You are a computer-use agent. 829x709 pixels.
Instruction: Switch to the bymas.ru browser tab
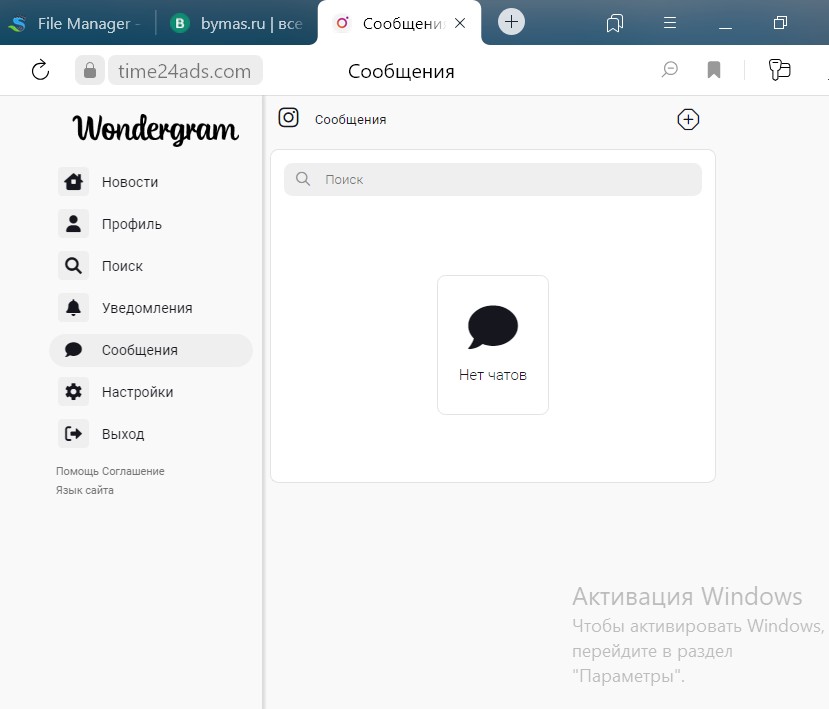click(x=237, y=23)
